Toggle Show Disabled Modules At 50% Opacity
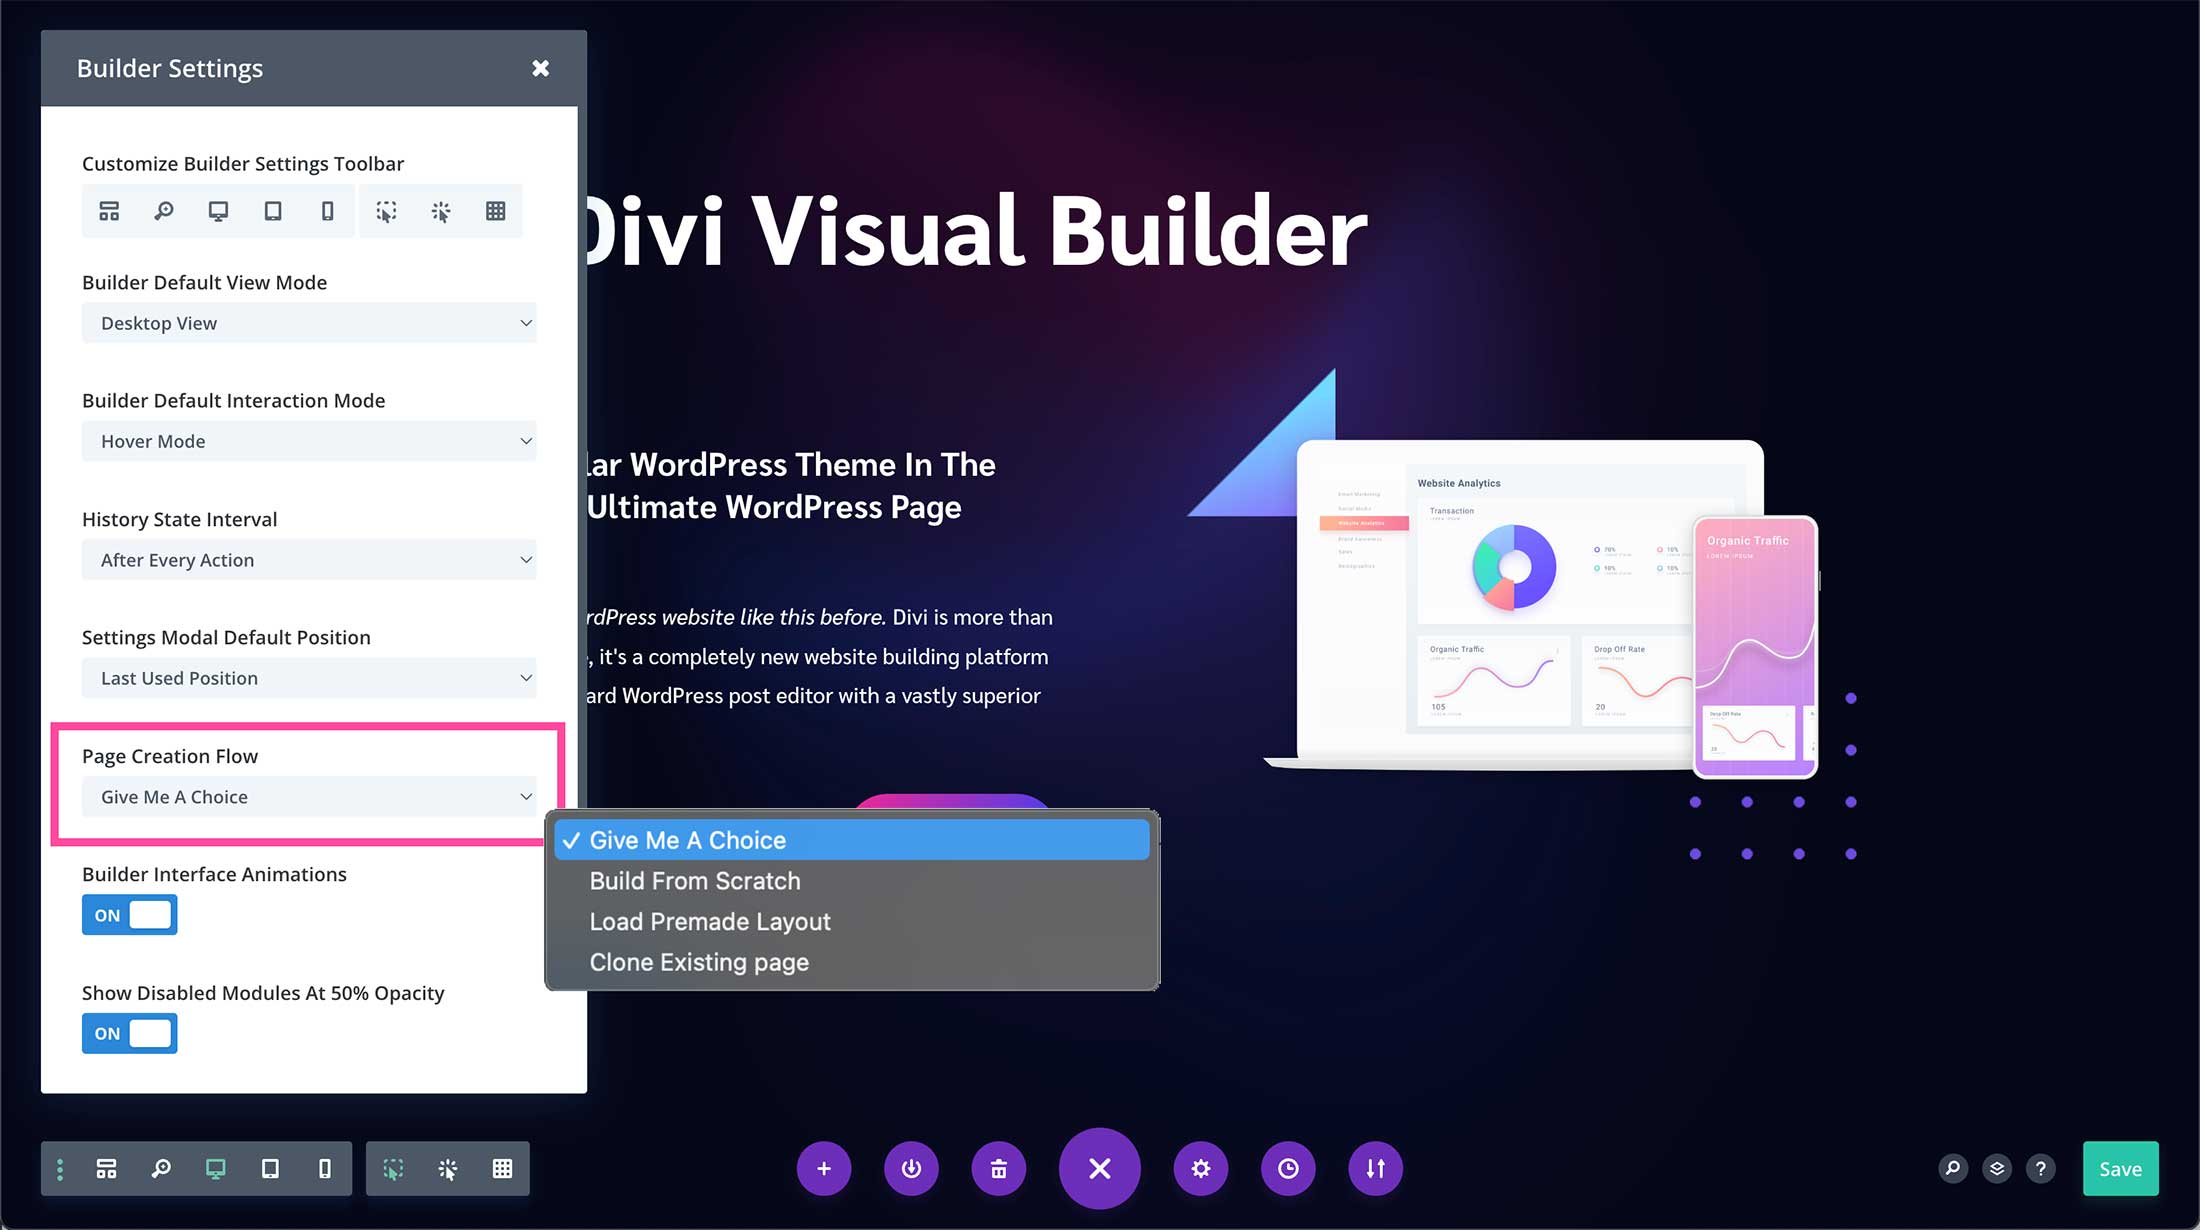Viewport: 2200px width, 1230px height. tap(129, 1033)
